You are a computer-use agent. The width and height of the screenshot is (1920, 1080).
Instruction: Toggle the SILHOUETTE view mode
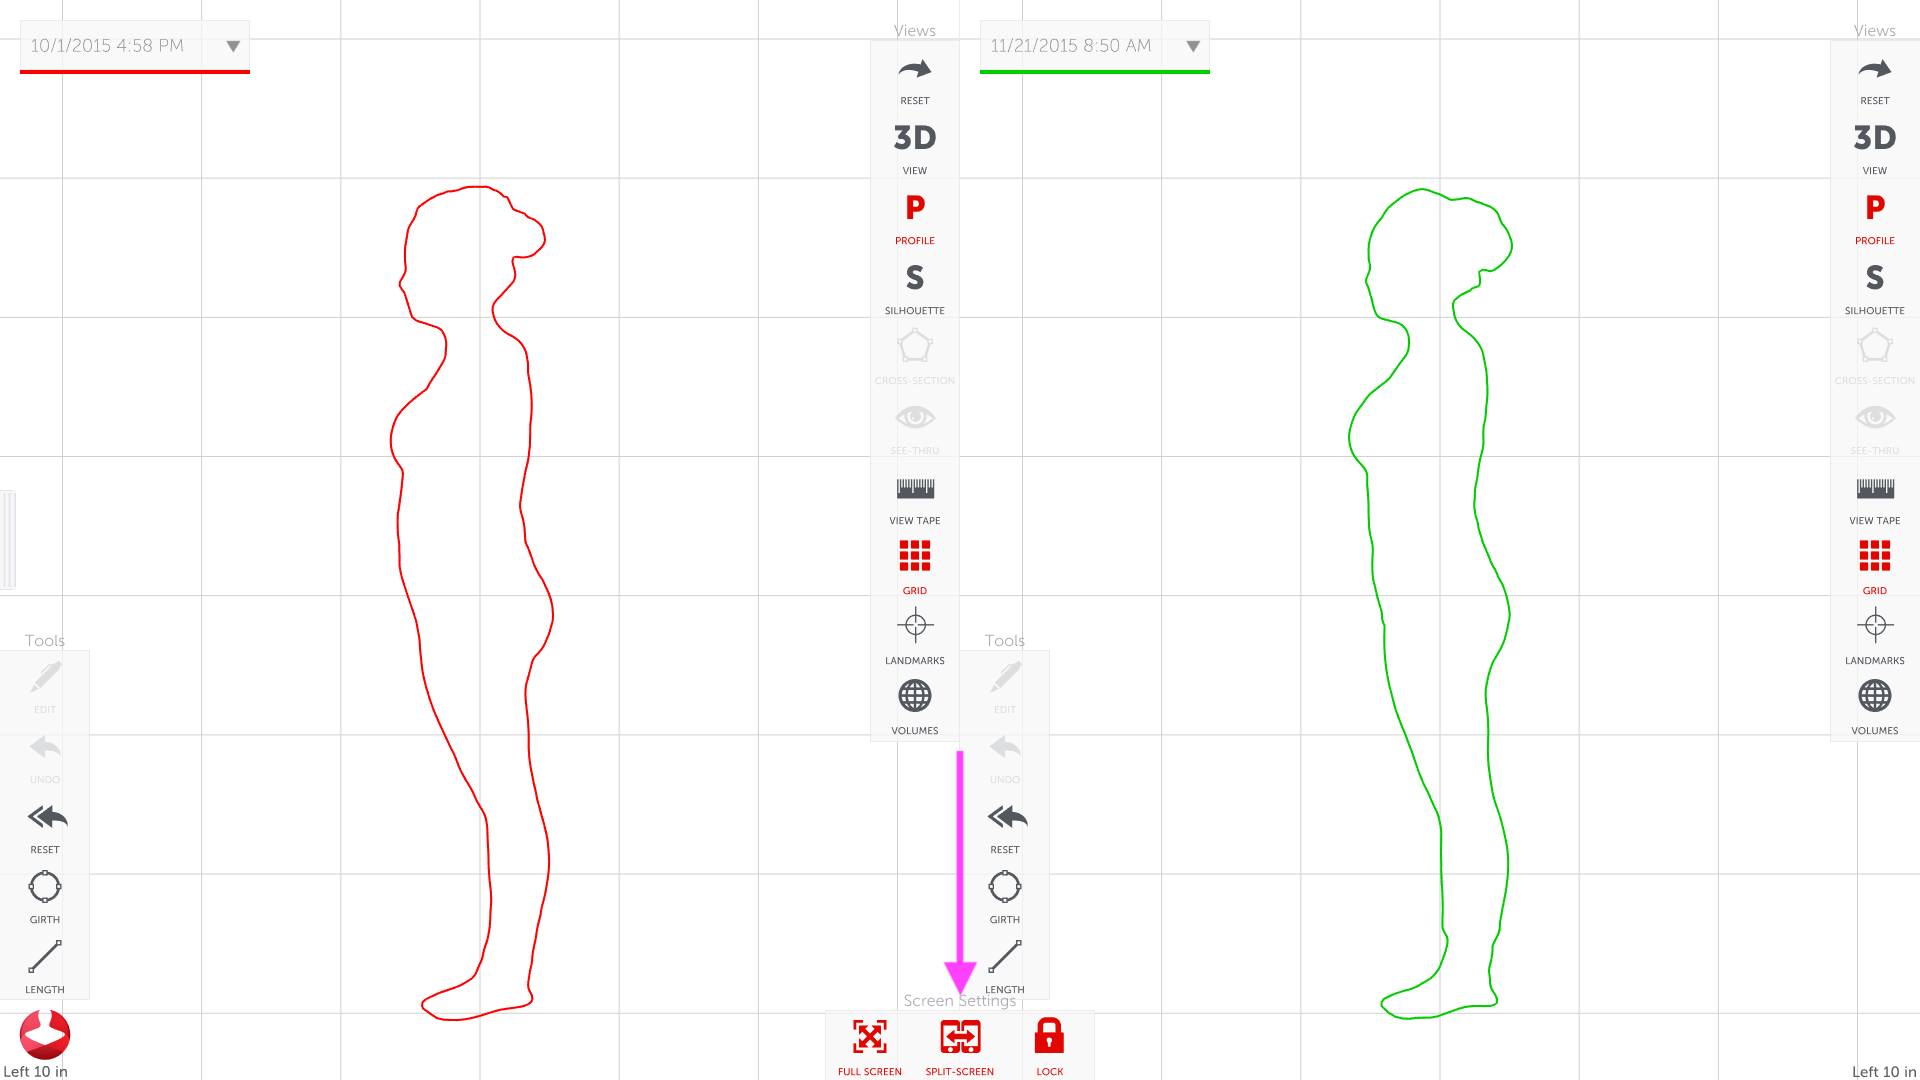[x=914, y=285]
